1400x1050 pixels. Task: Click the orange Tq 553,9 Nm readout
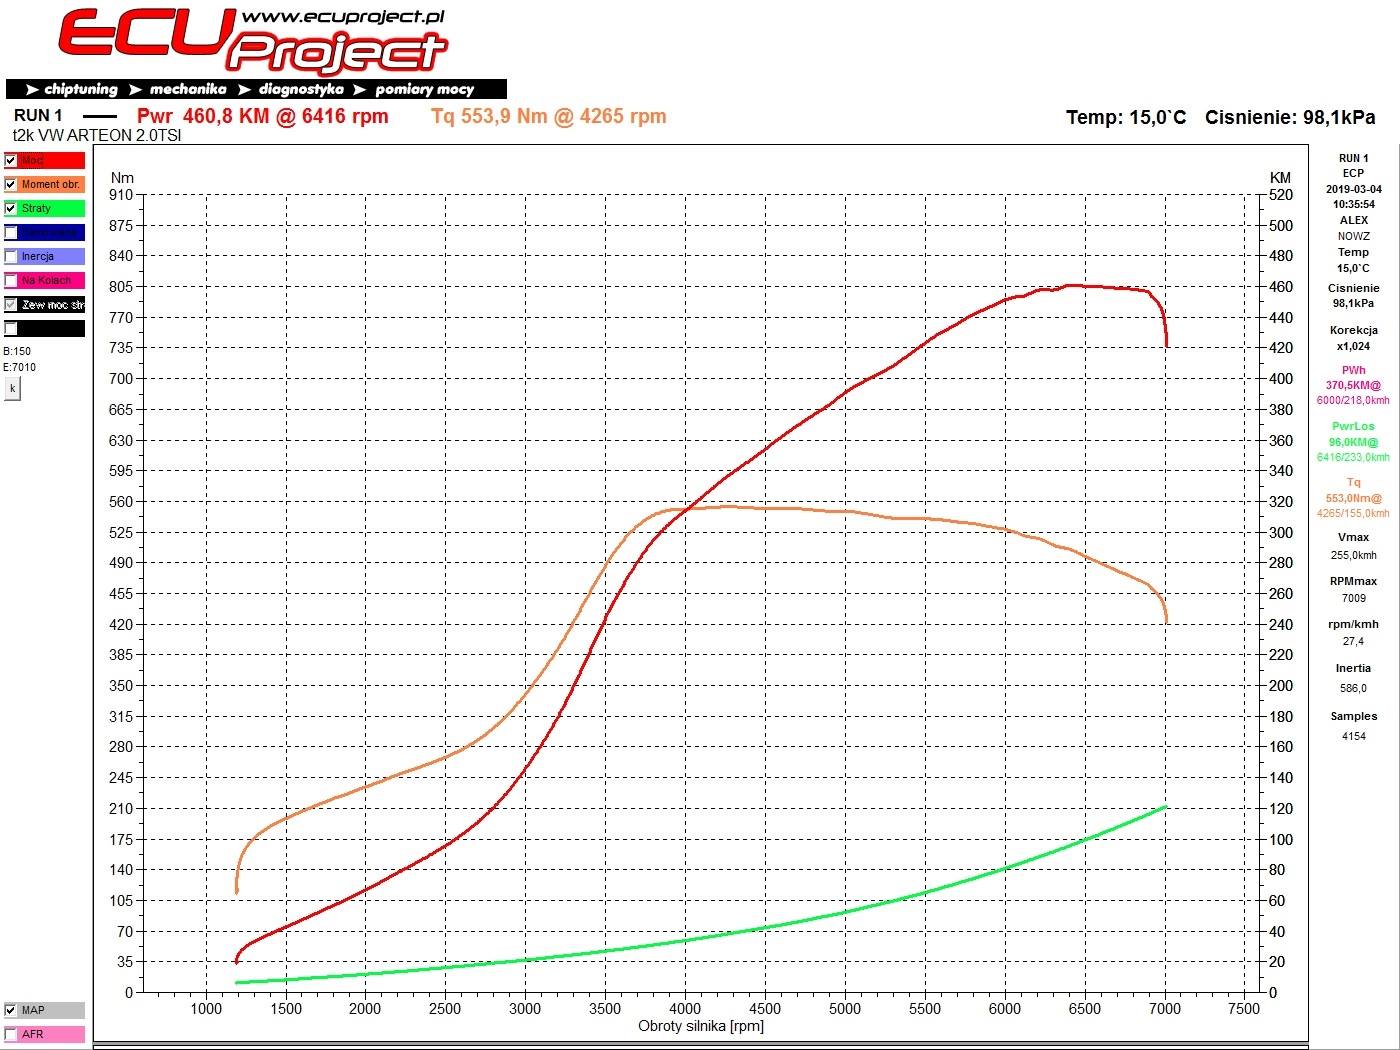[x=549, y=116]
